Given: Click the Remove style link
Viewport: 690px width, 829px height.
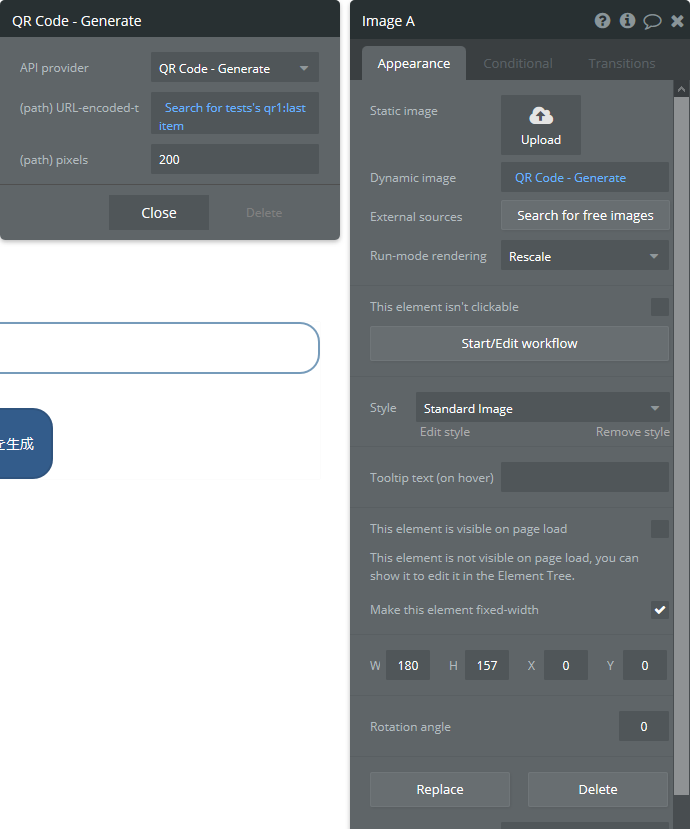Looking at the screenshot, I should click(x=632, y=432).
